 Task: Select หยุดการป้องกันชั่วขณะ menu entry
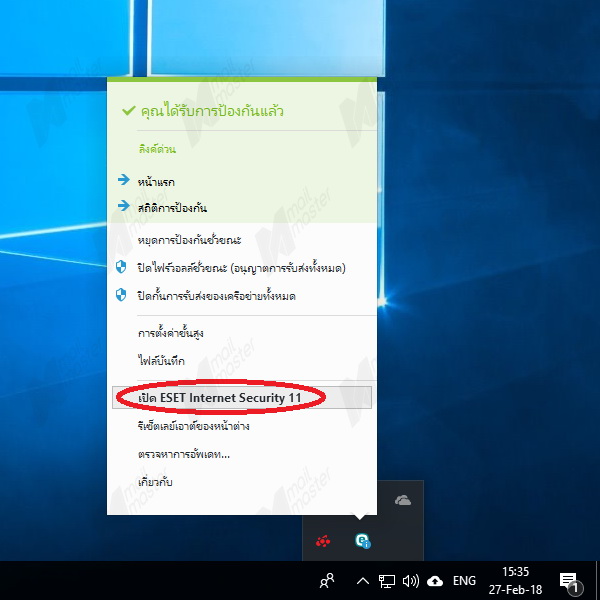click(x=189, y=240)
